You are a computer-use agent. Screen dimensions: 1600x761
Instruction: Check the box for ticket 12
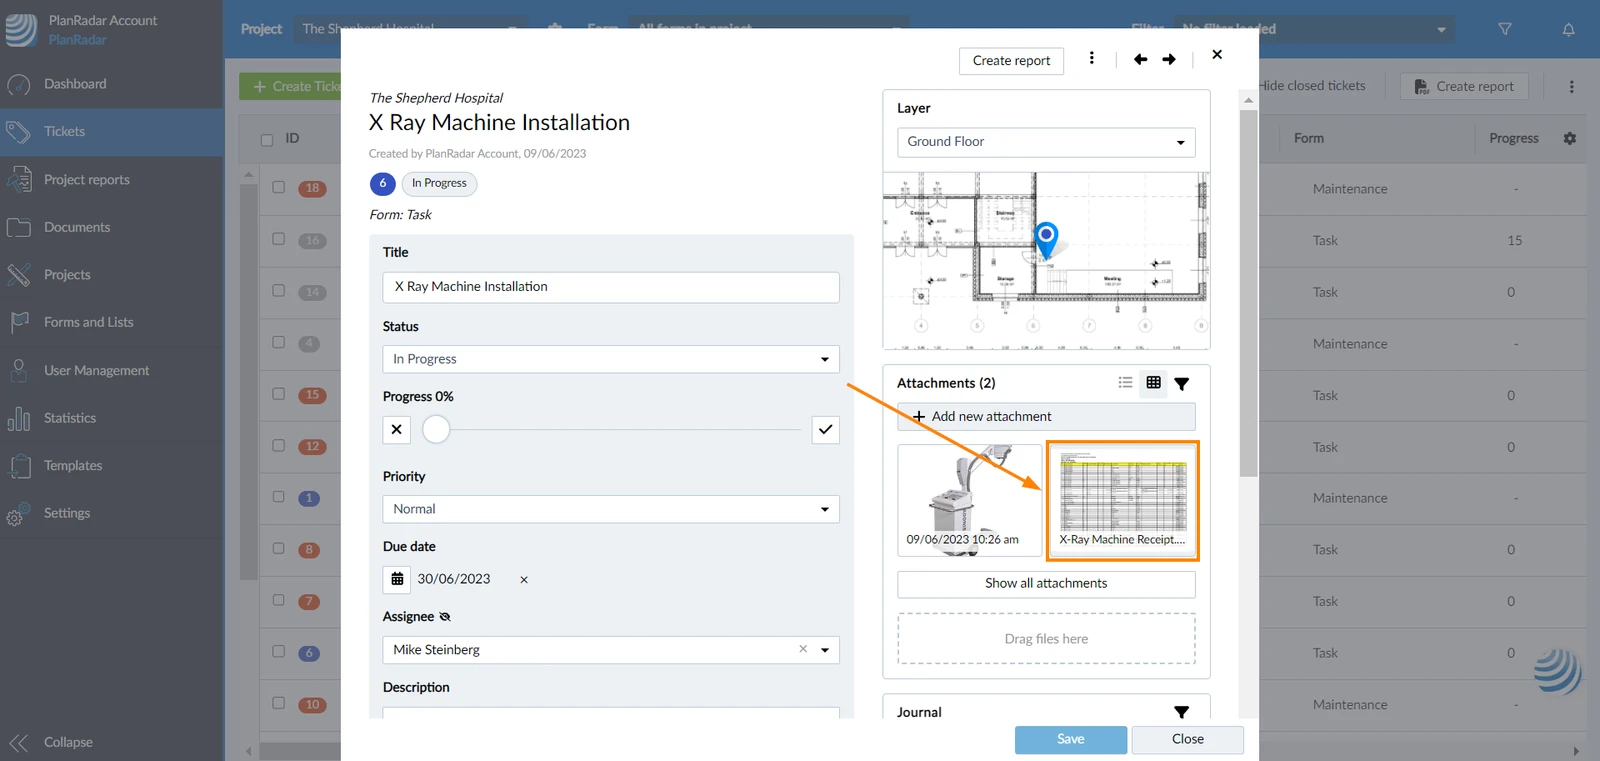point(279,445)
